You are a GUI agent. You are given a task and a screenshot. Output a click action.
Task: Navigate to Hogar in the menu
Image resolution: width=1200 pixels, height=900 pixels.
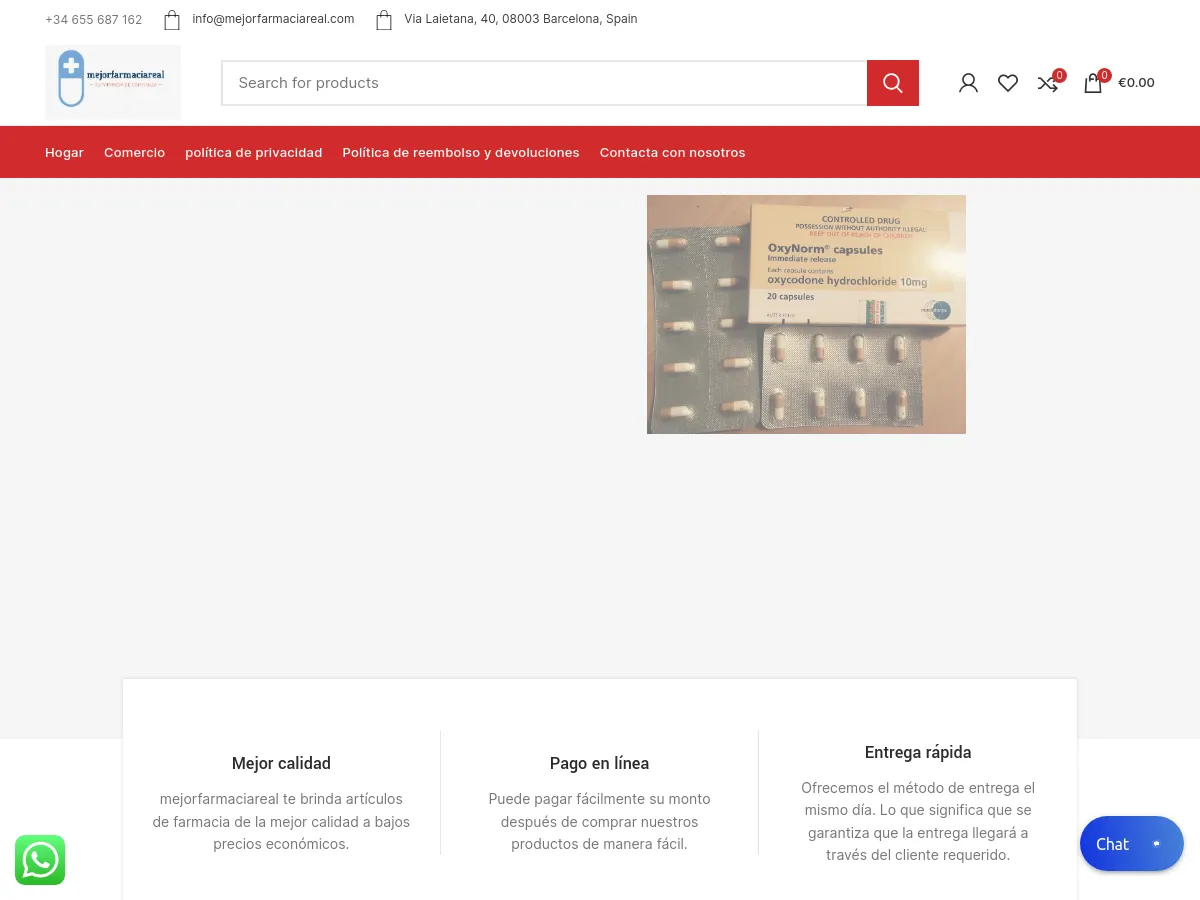(64, 152)
